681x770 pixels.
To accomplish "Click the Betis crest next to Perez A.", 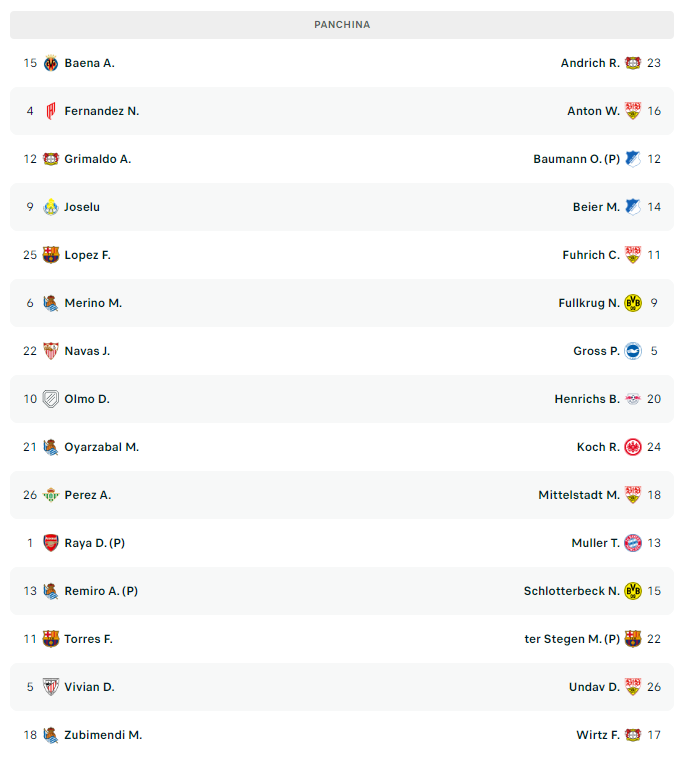I will [51, 495].
